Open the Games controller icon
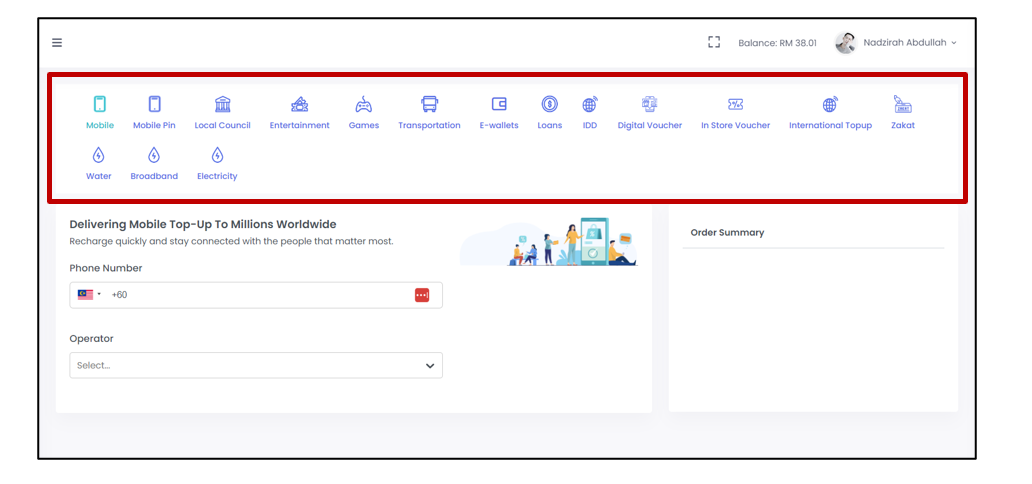 pyautogui.click(x=363, y=104)
